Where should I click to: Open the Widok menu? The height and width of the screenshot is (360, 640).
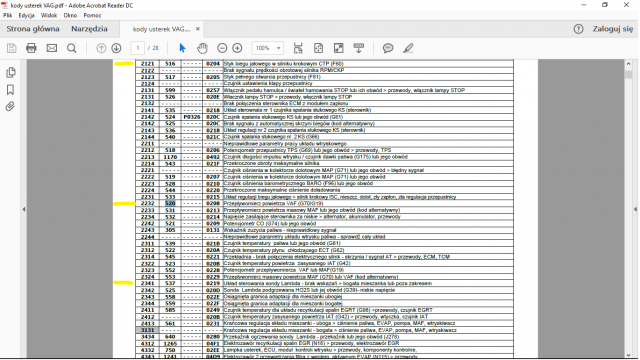point(49,15)
